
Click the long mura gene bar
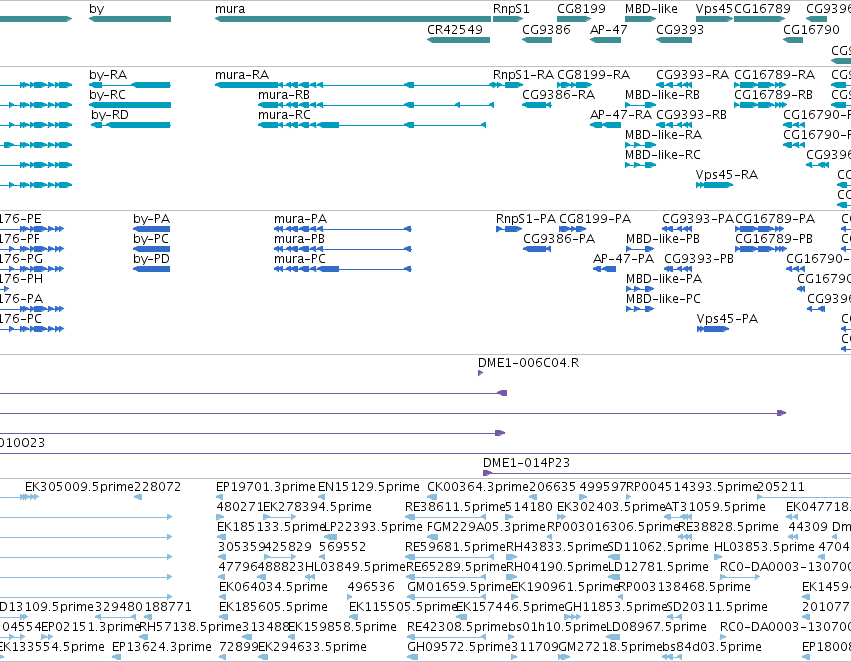click(353, 19)
